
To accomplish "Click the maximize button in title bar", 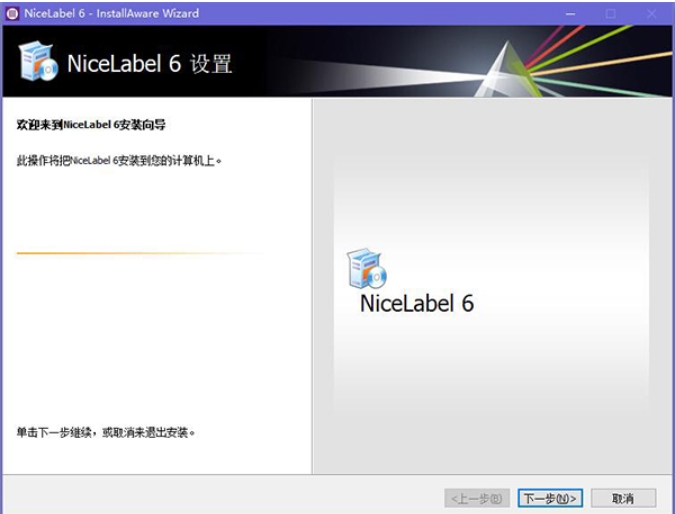I will tap(610, 14).
